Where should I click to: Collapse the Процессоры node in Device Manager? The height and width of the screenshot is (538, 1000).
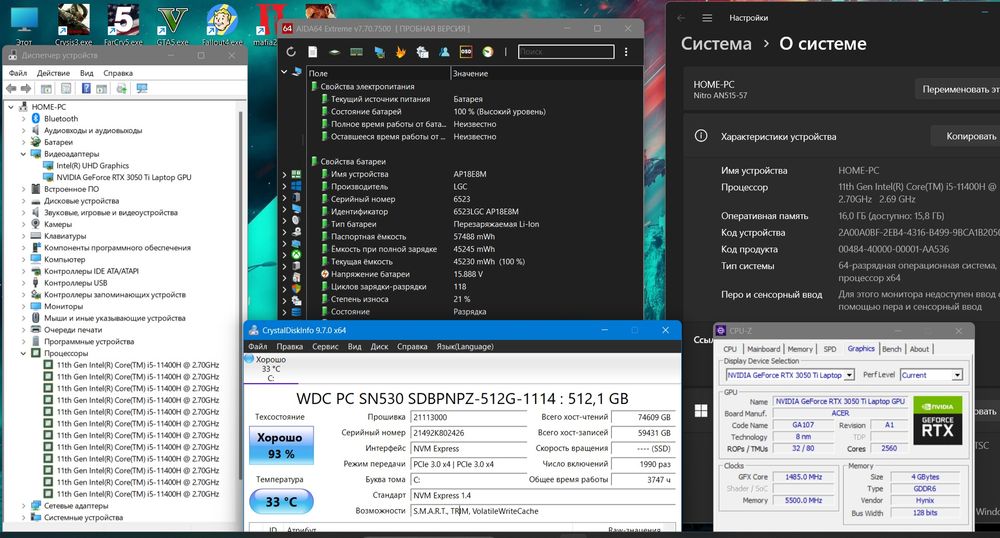pos(24,353)
